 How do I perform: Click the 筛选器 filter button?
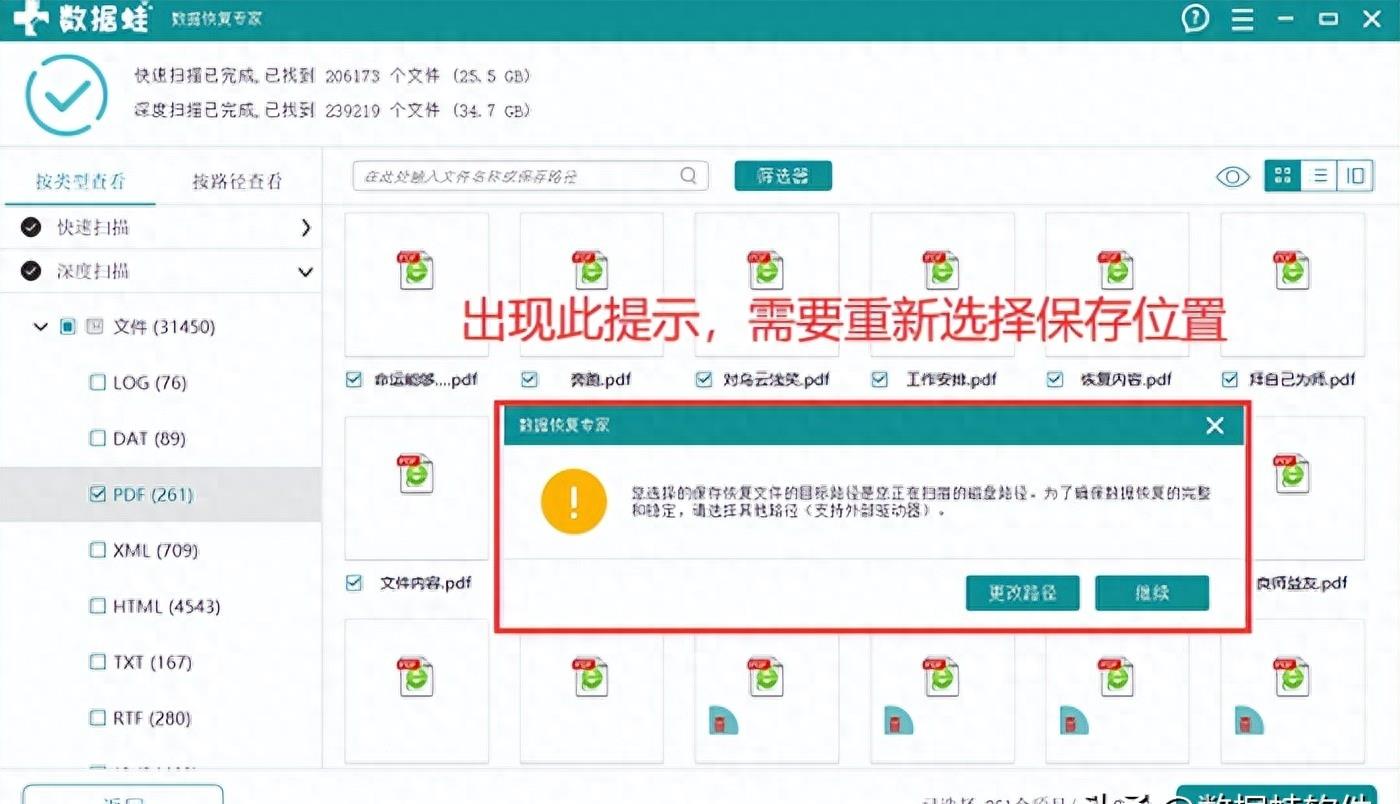(x=783, y=175)
